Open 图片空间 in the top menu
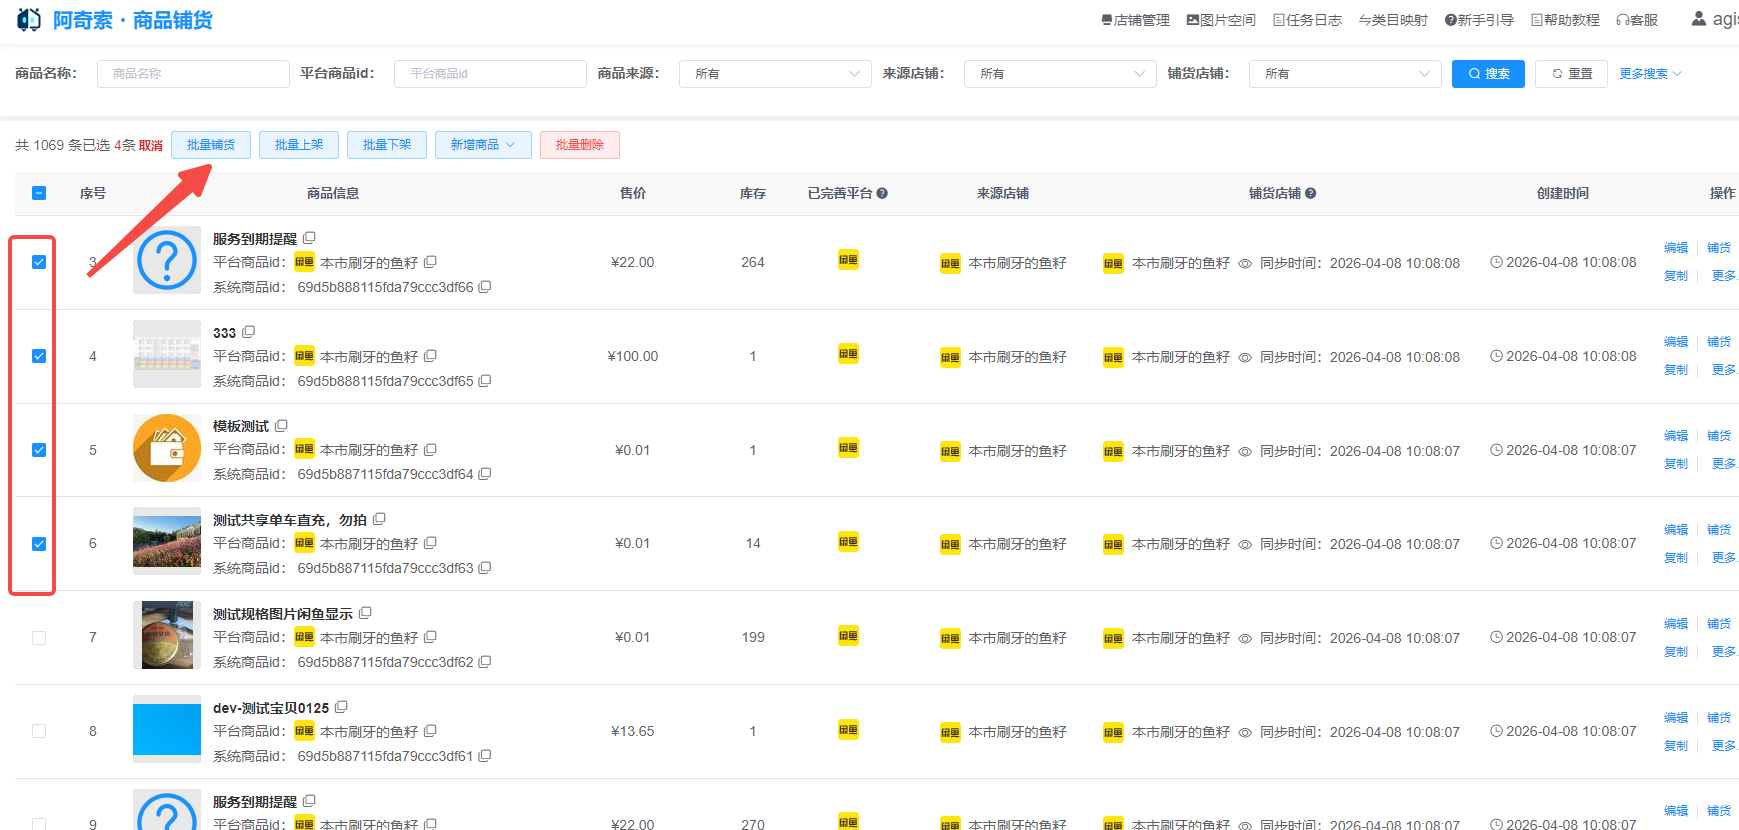Image resolution: width=1739 pixels, height=830 pixels. [x=1221, y=20]
